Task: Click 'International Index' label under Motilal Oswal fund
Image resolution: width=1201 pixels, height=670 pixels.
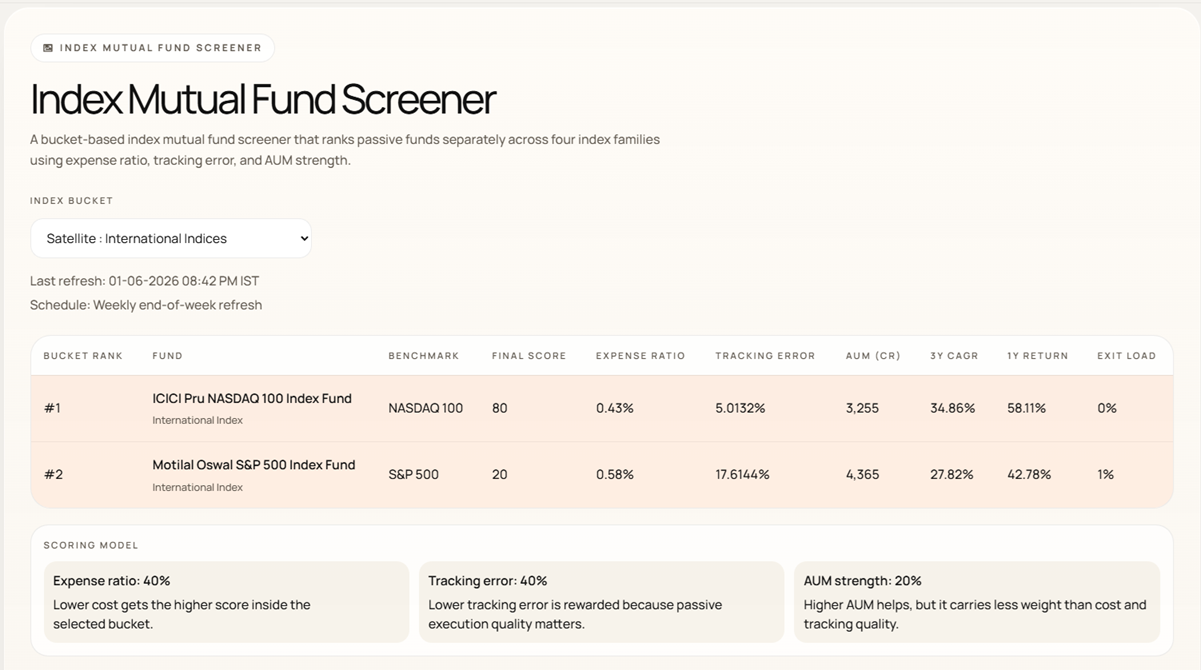Action: tap(198, 487)
